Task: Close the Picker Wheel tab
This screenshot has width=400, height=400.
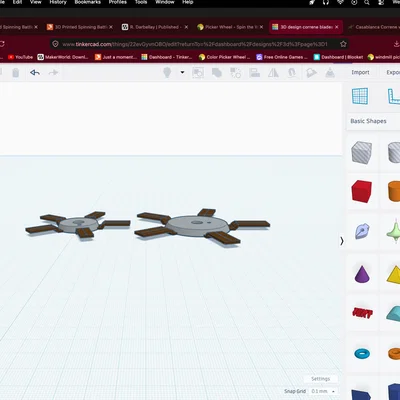Action: pyautogui.click(x=261, y=27)
